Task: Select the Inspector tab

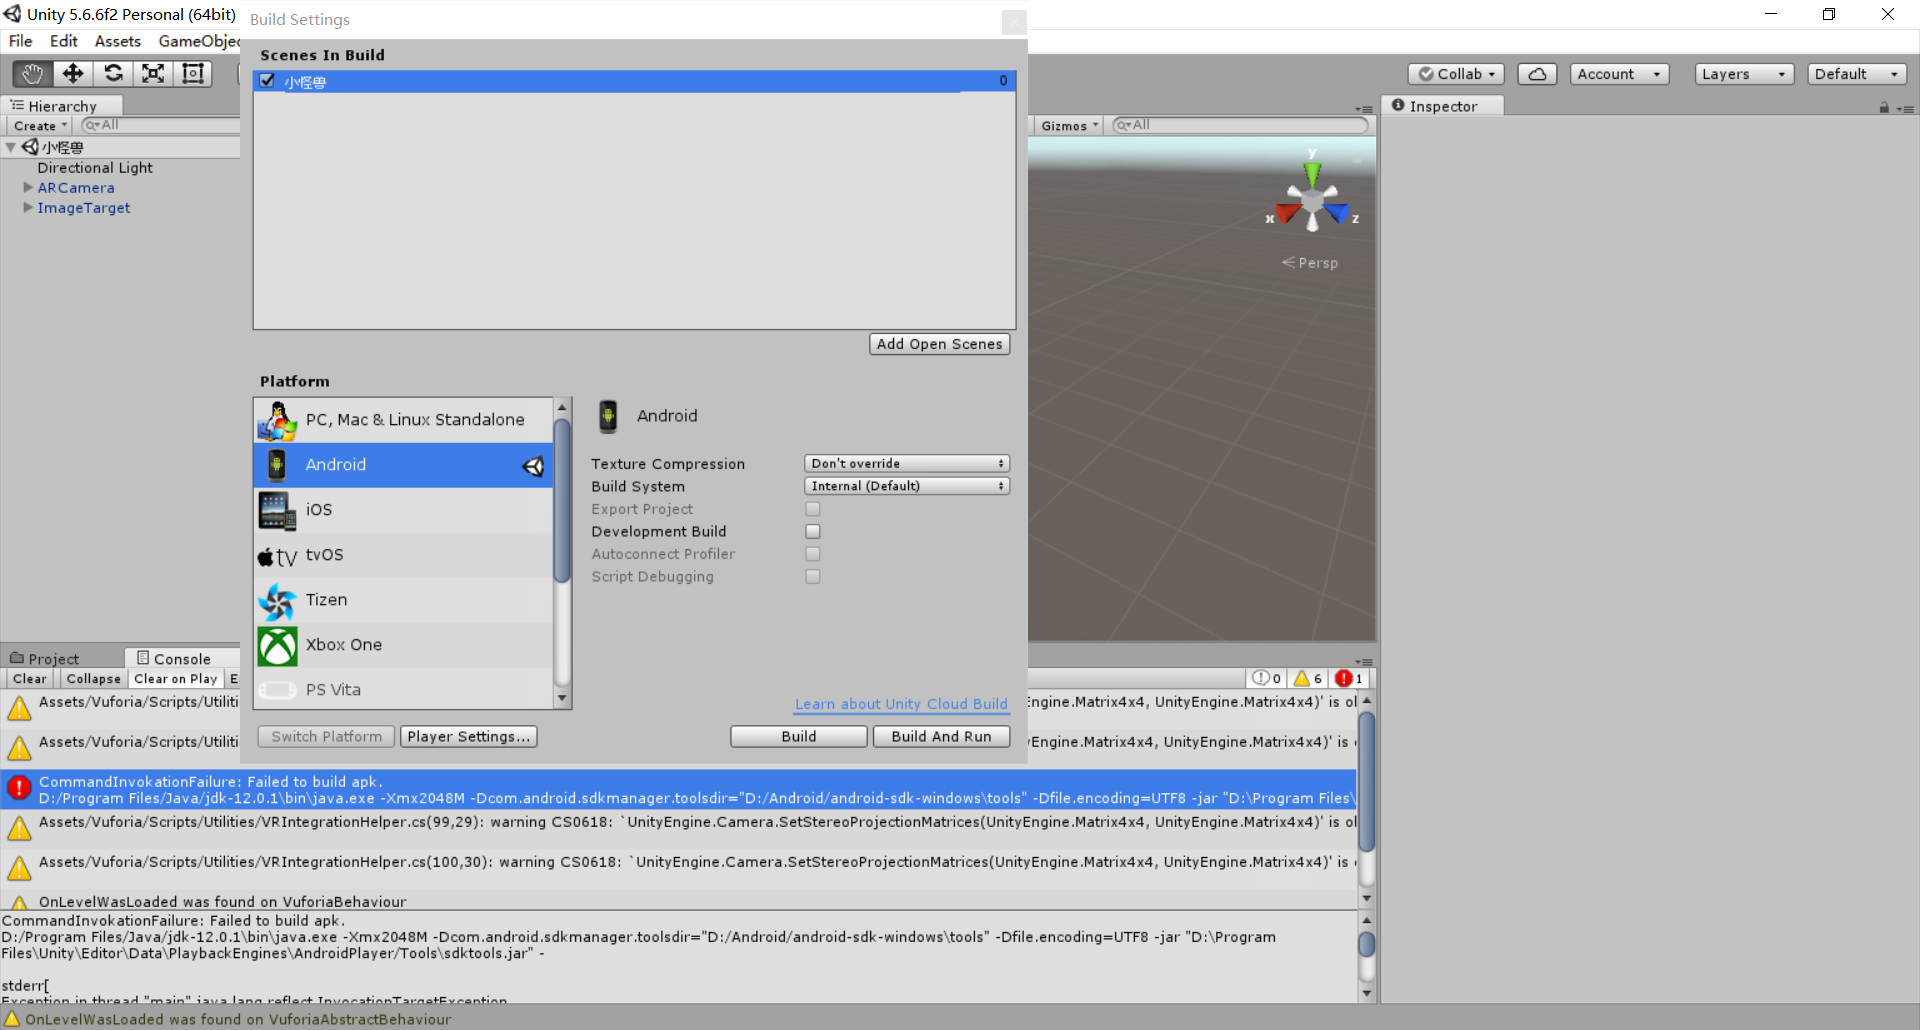Action: (1442, 106)
